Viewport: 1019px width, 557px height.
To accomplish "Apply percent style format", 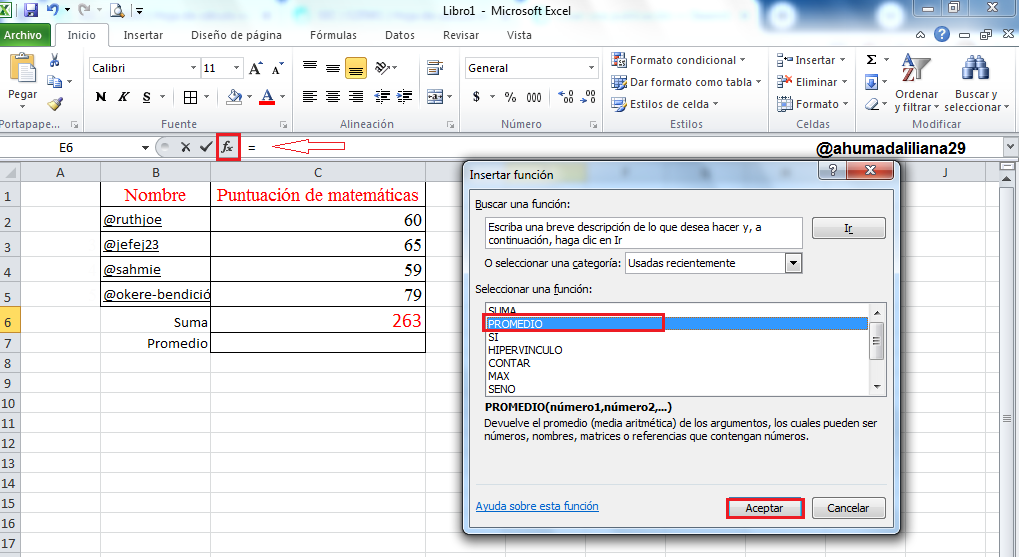I will [x=510, y=97].
